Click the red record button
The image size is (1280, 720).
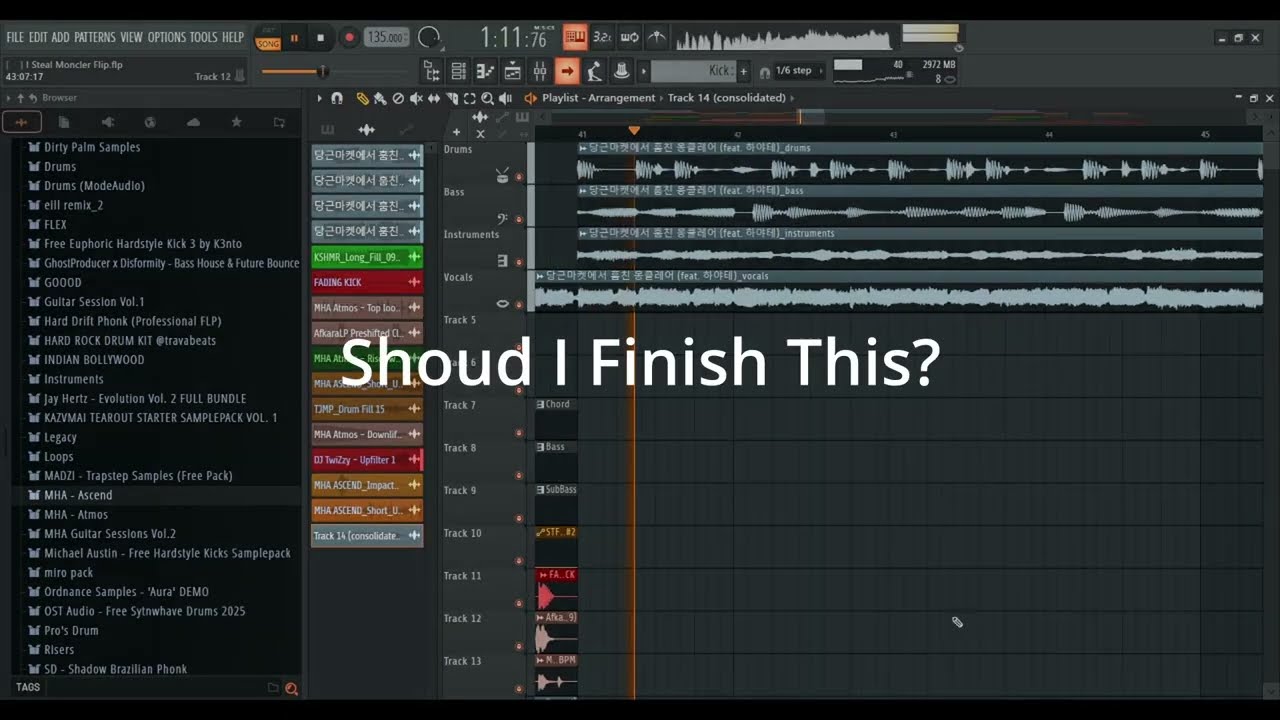pyautogui.click(x=349, y=38)
